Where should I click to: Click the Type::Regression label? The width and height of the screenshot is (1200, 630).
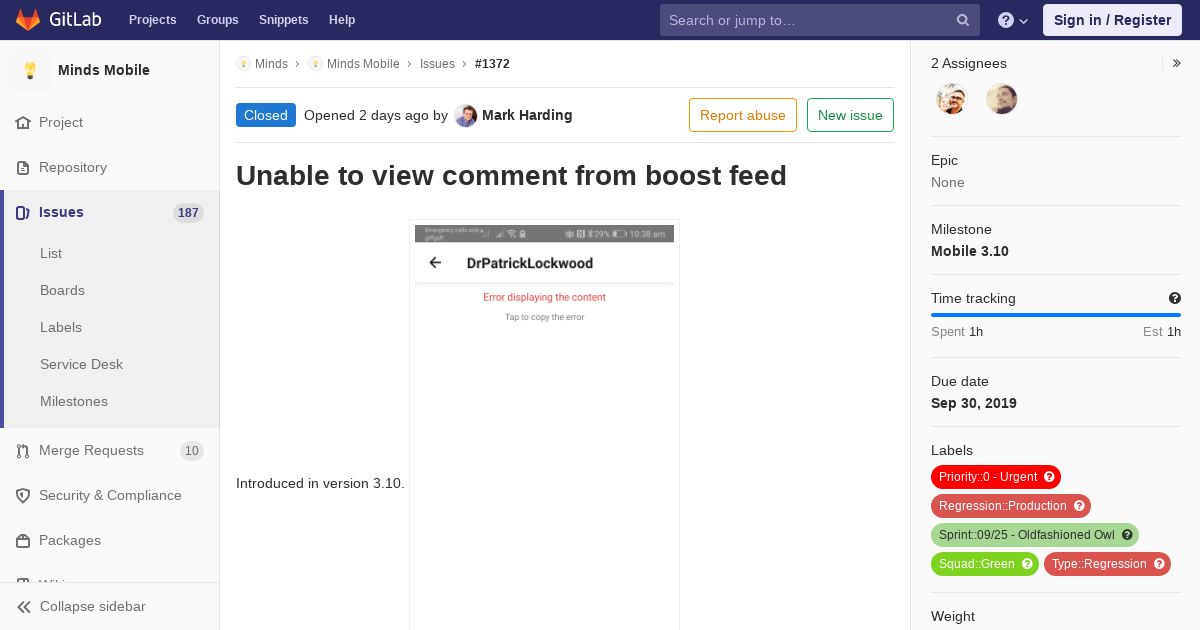[x=1107, y=564]
